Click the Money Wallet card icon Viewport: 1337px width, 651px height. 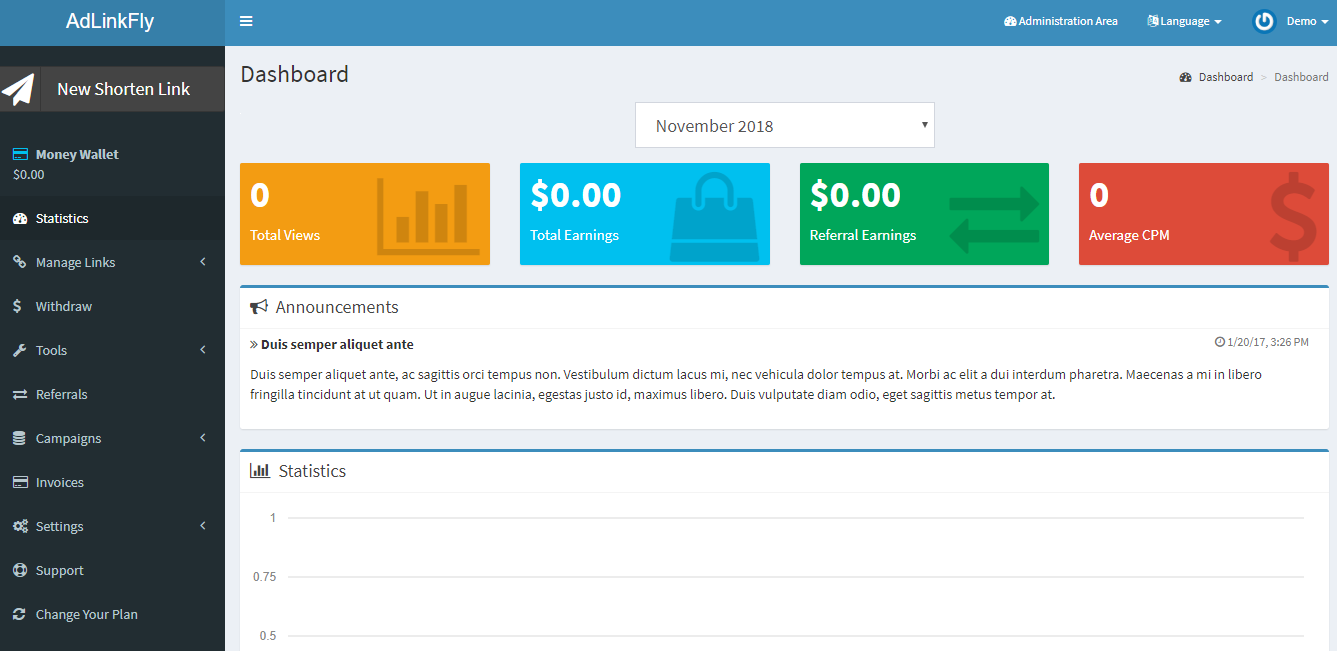(x=19, y=154)
